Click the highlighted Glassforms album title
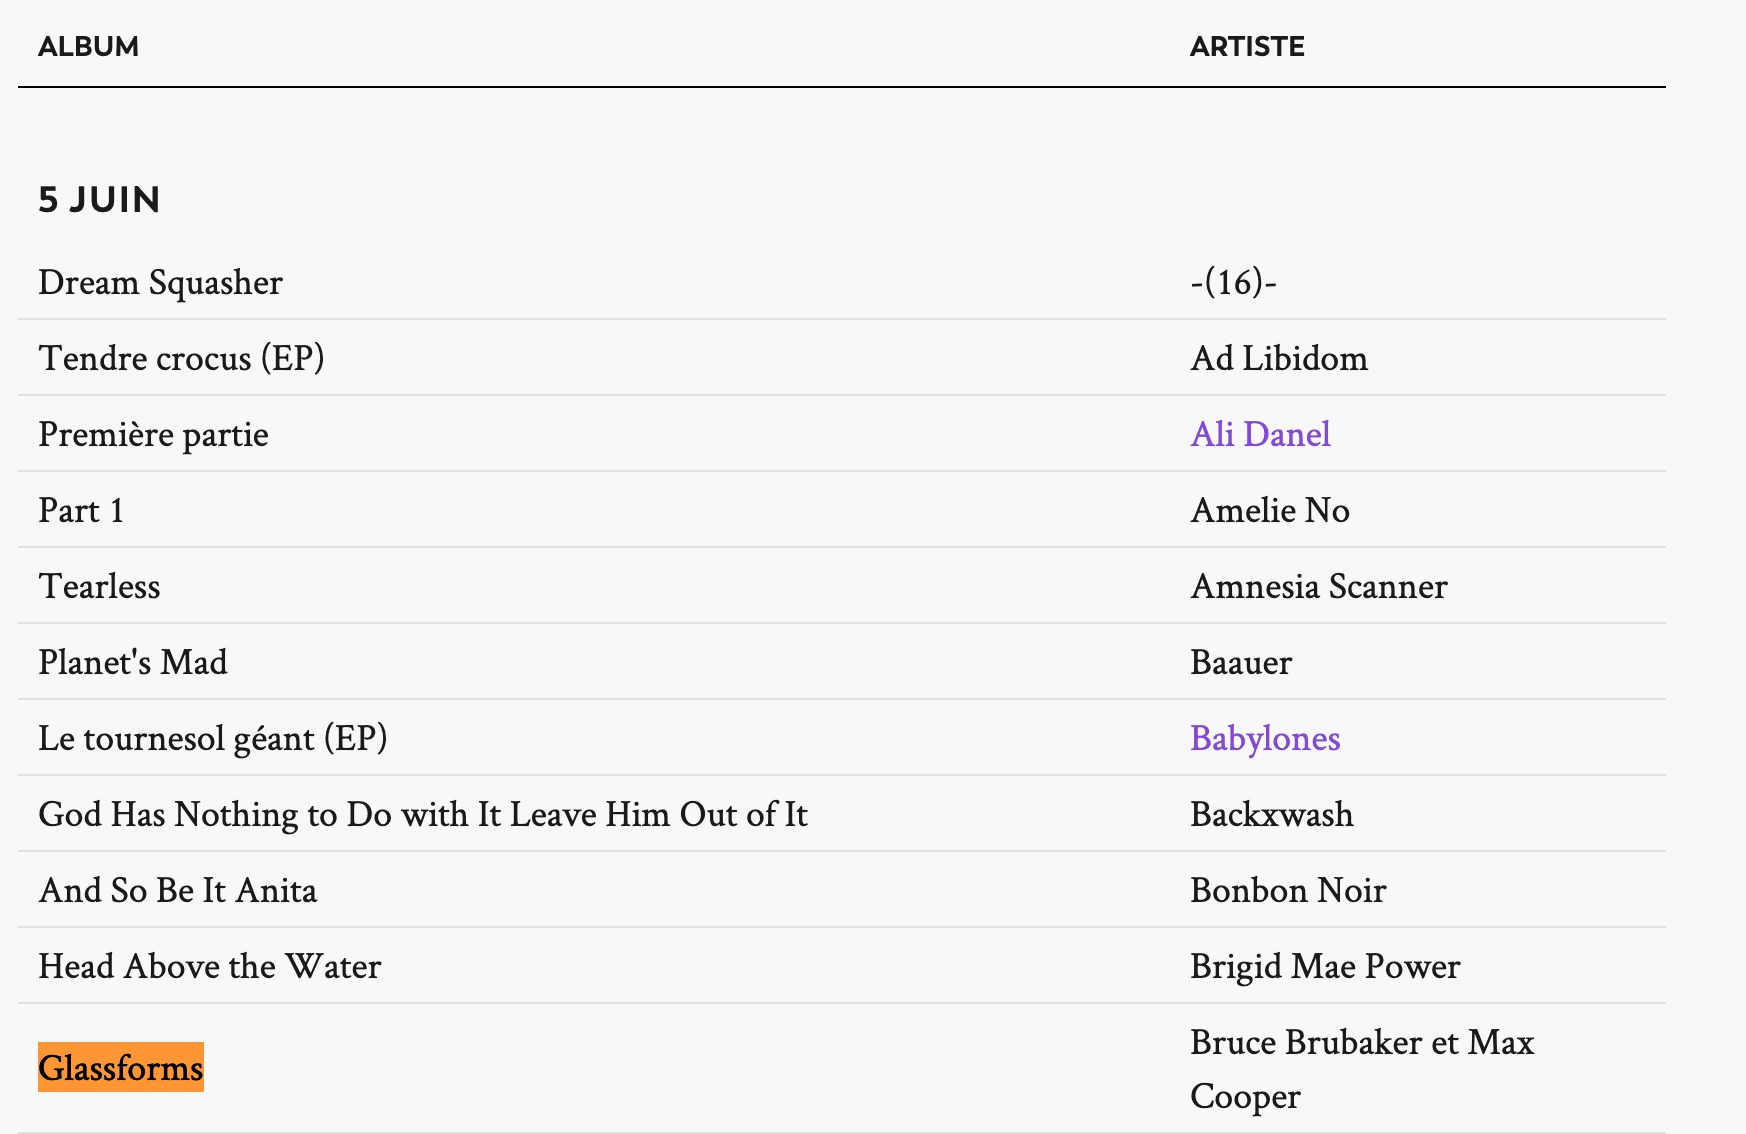The height and width of the screenshot is (1134, 1746). coord(121,1067)
